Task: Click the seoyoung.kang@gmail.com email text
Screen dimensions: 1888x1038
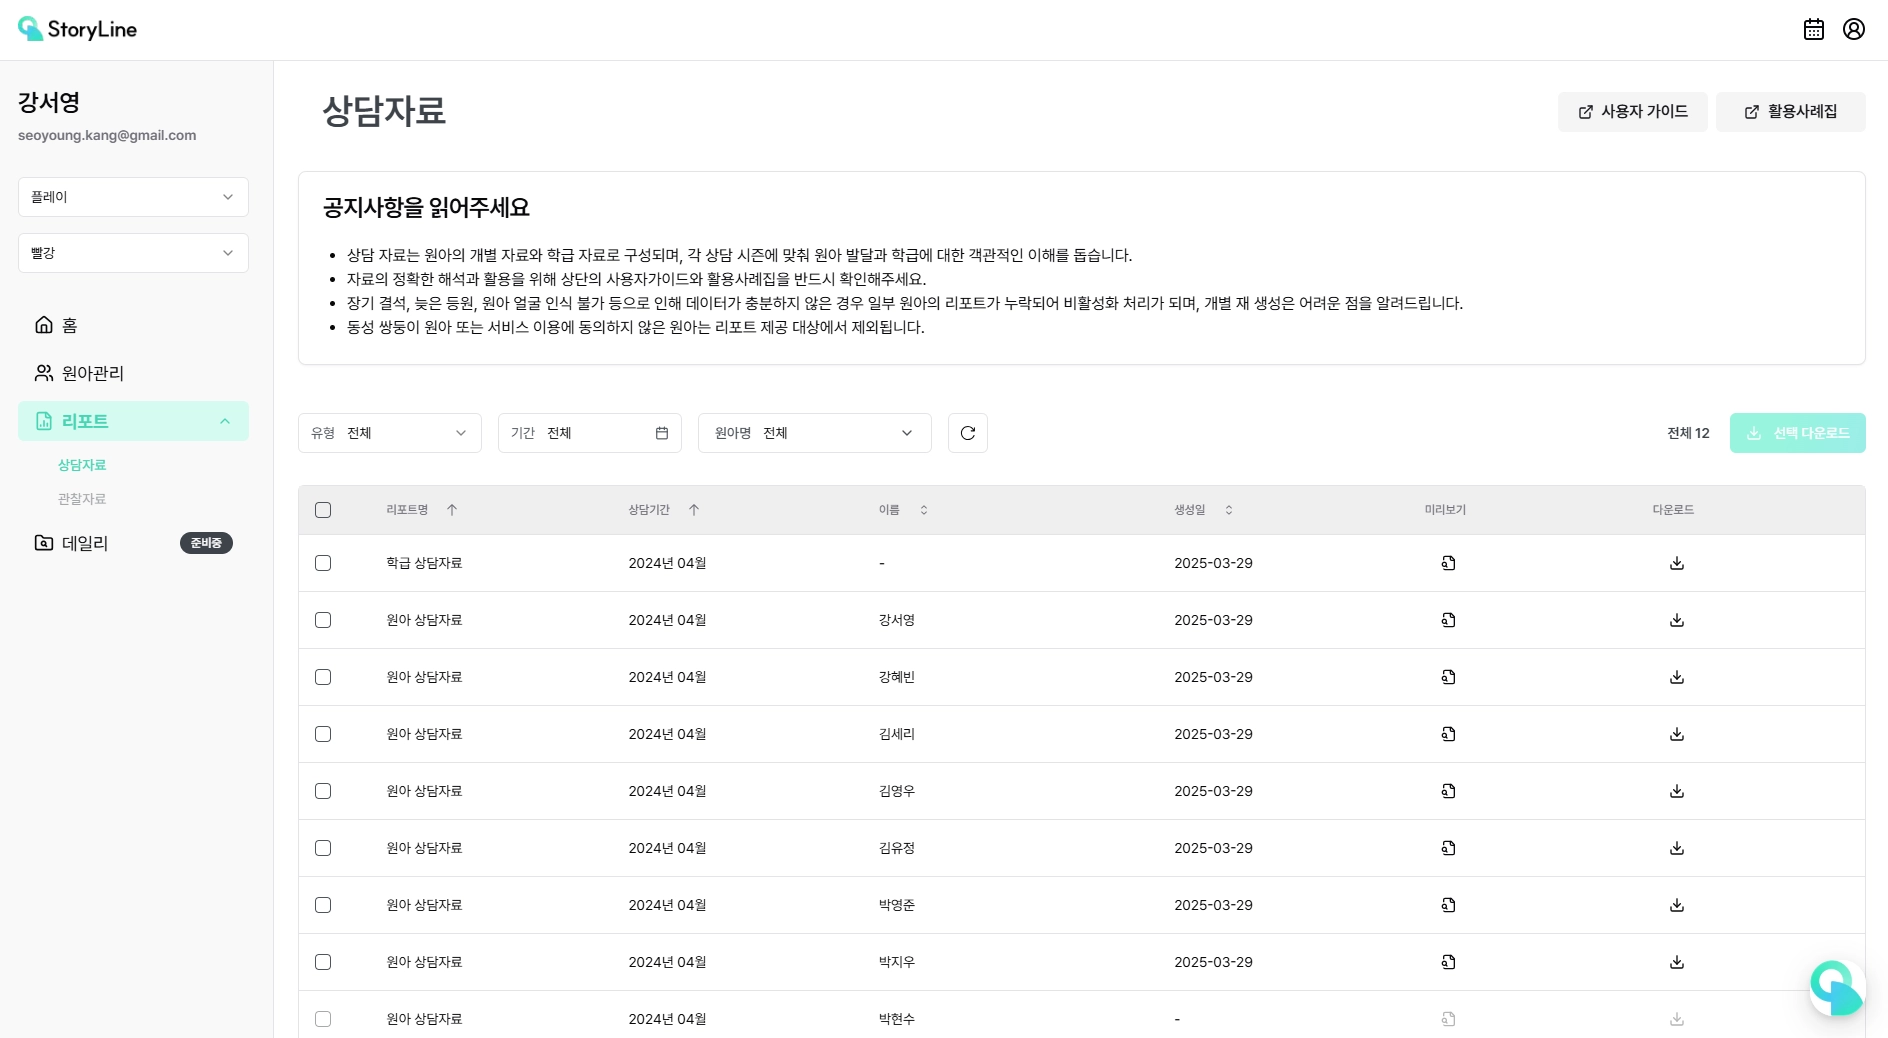Action: 107,135
